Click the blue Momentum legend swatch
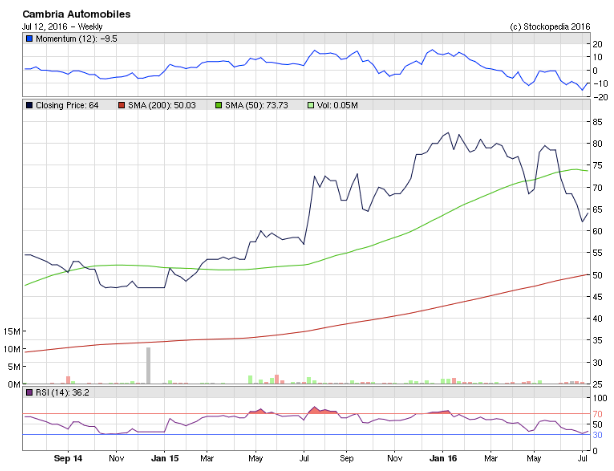Screen dimensions: 614x471 (x=29, y=39)
